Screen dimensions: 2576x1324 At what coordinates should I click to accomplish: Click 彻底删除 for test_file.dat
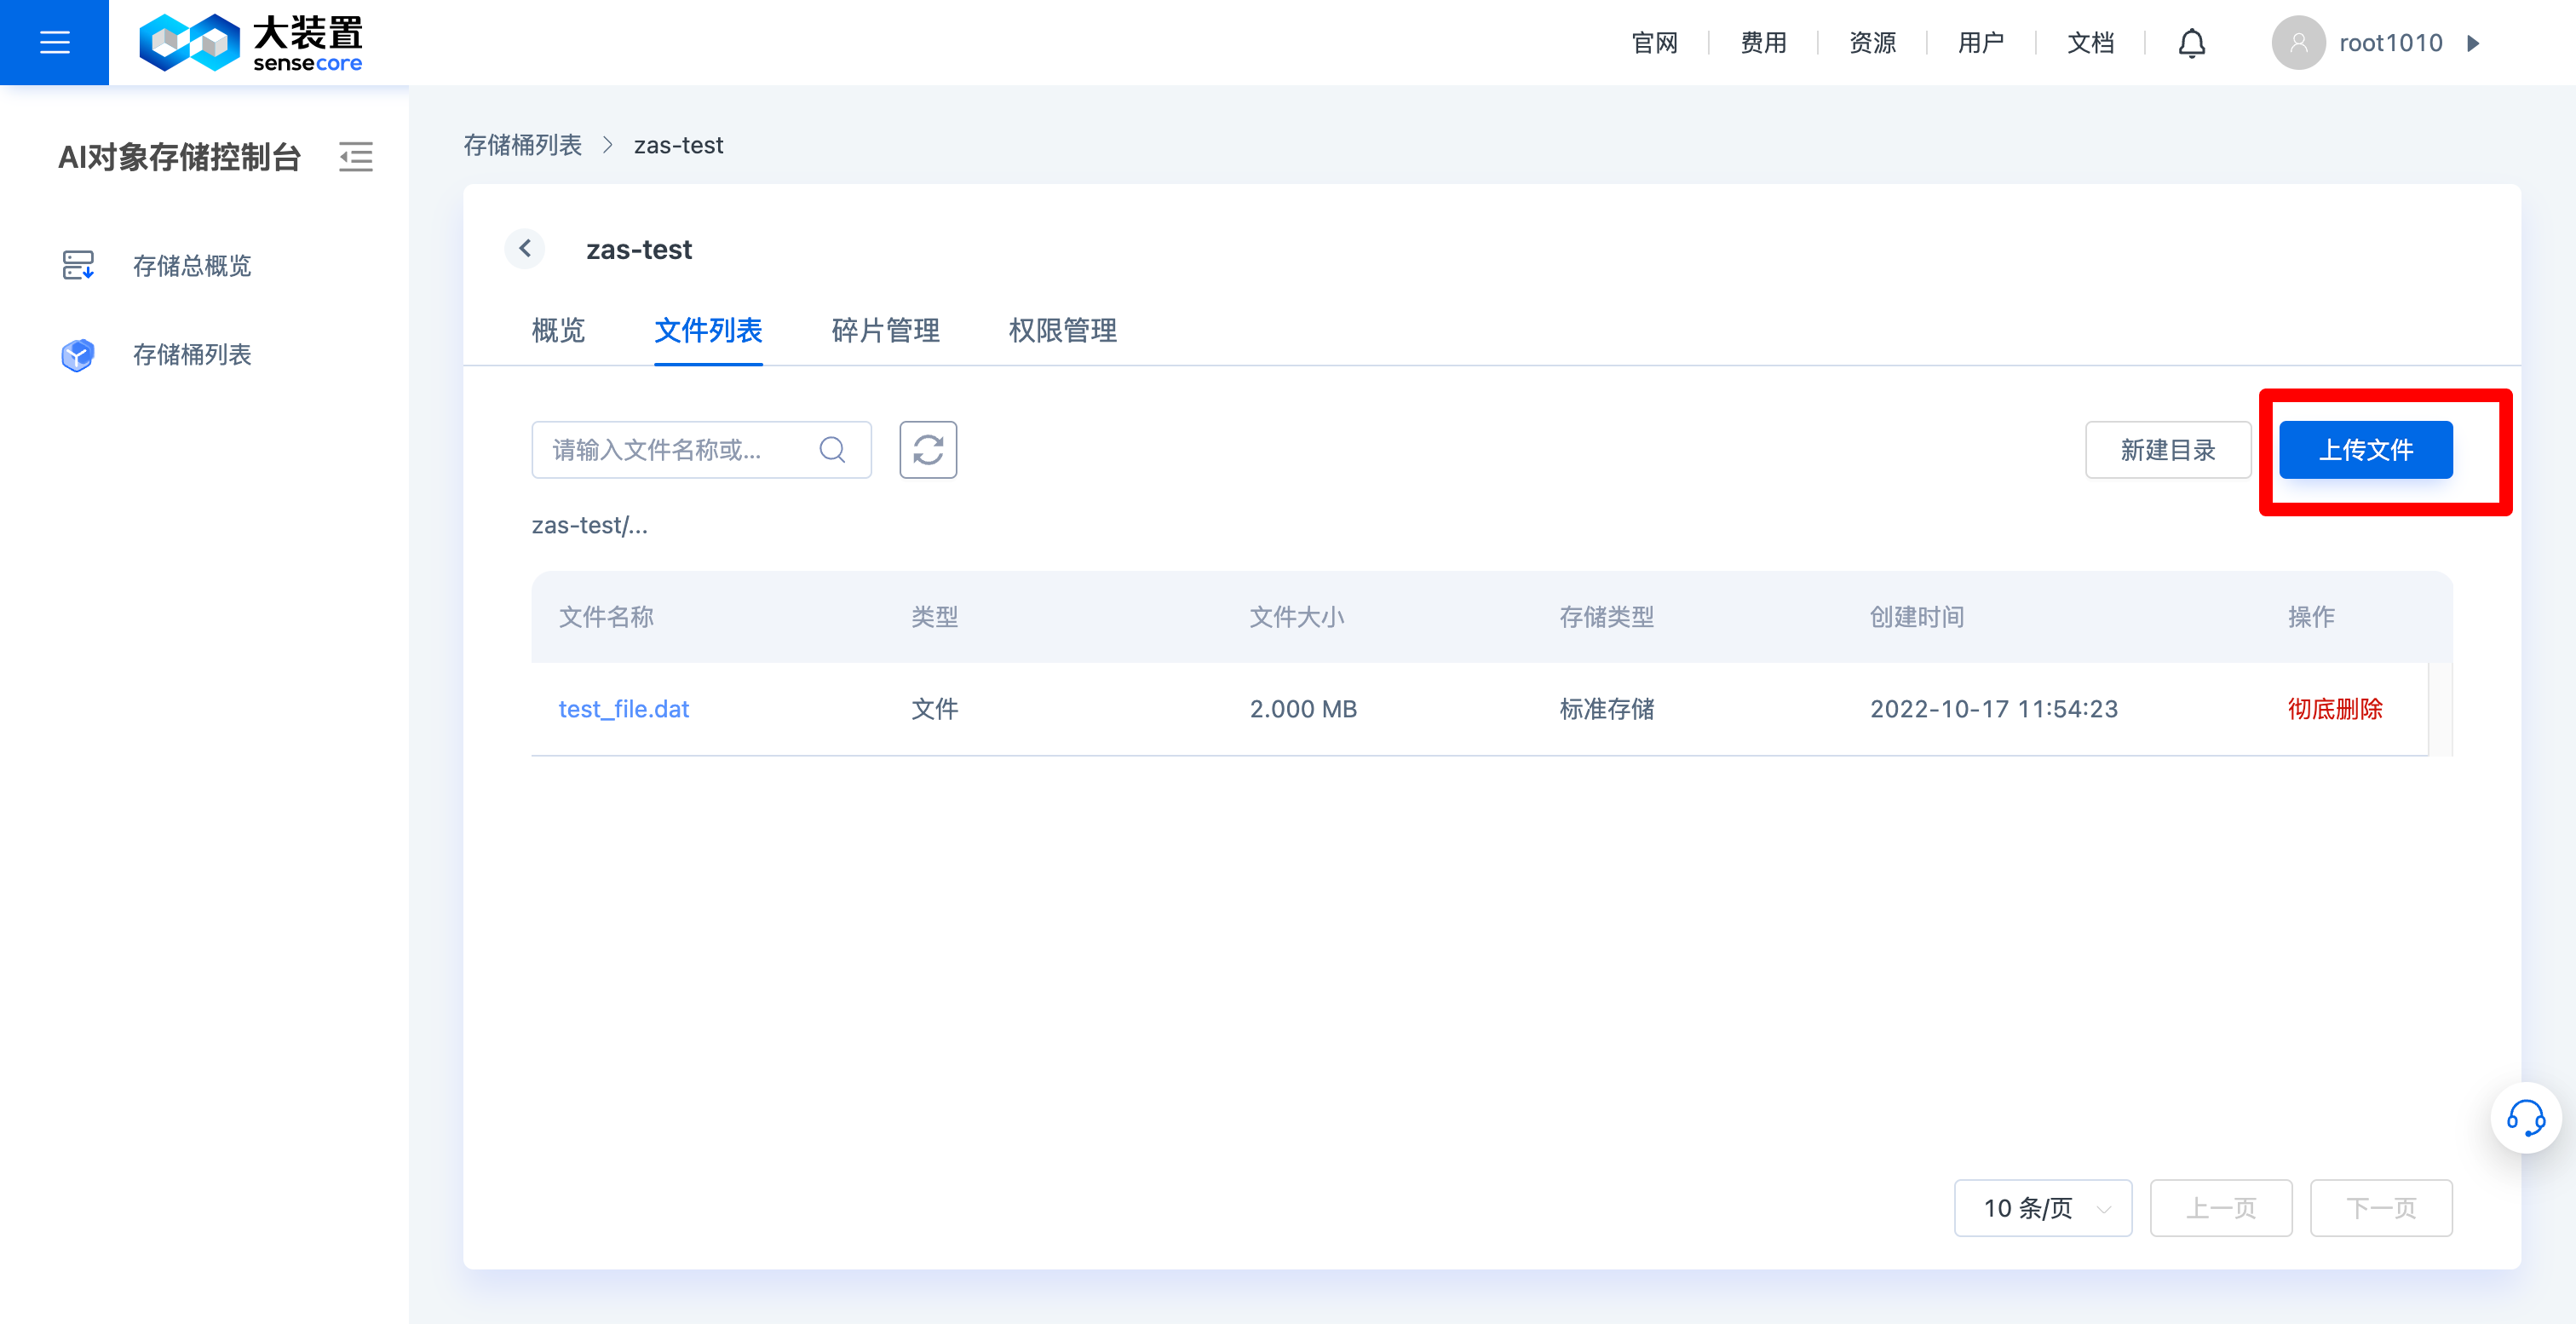tap(2334, 709)
